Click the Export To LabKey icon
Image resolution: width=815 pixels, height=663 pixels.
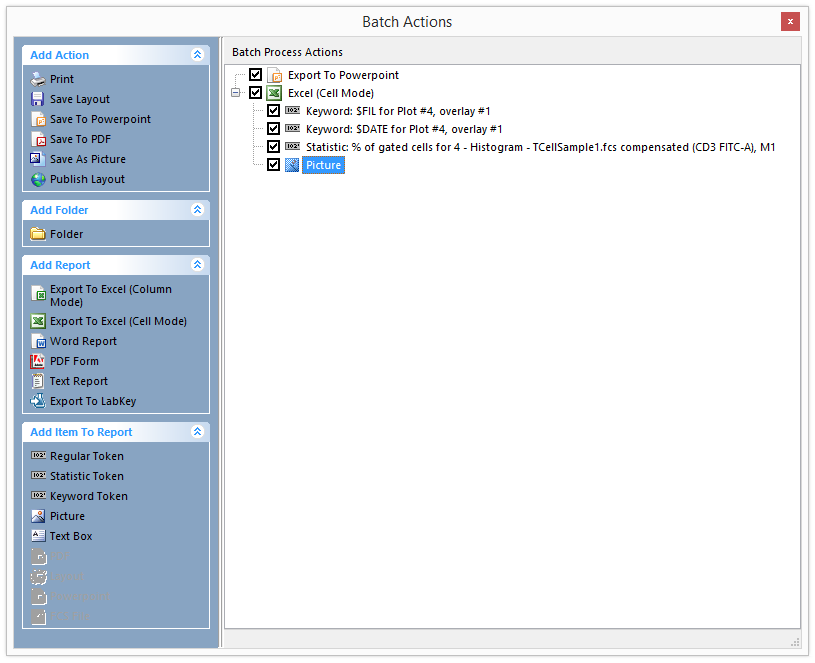pos(38,401)
